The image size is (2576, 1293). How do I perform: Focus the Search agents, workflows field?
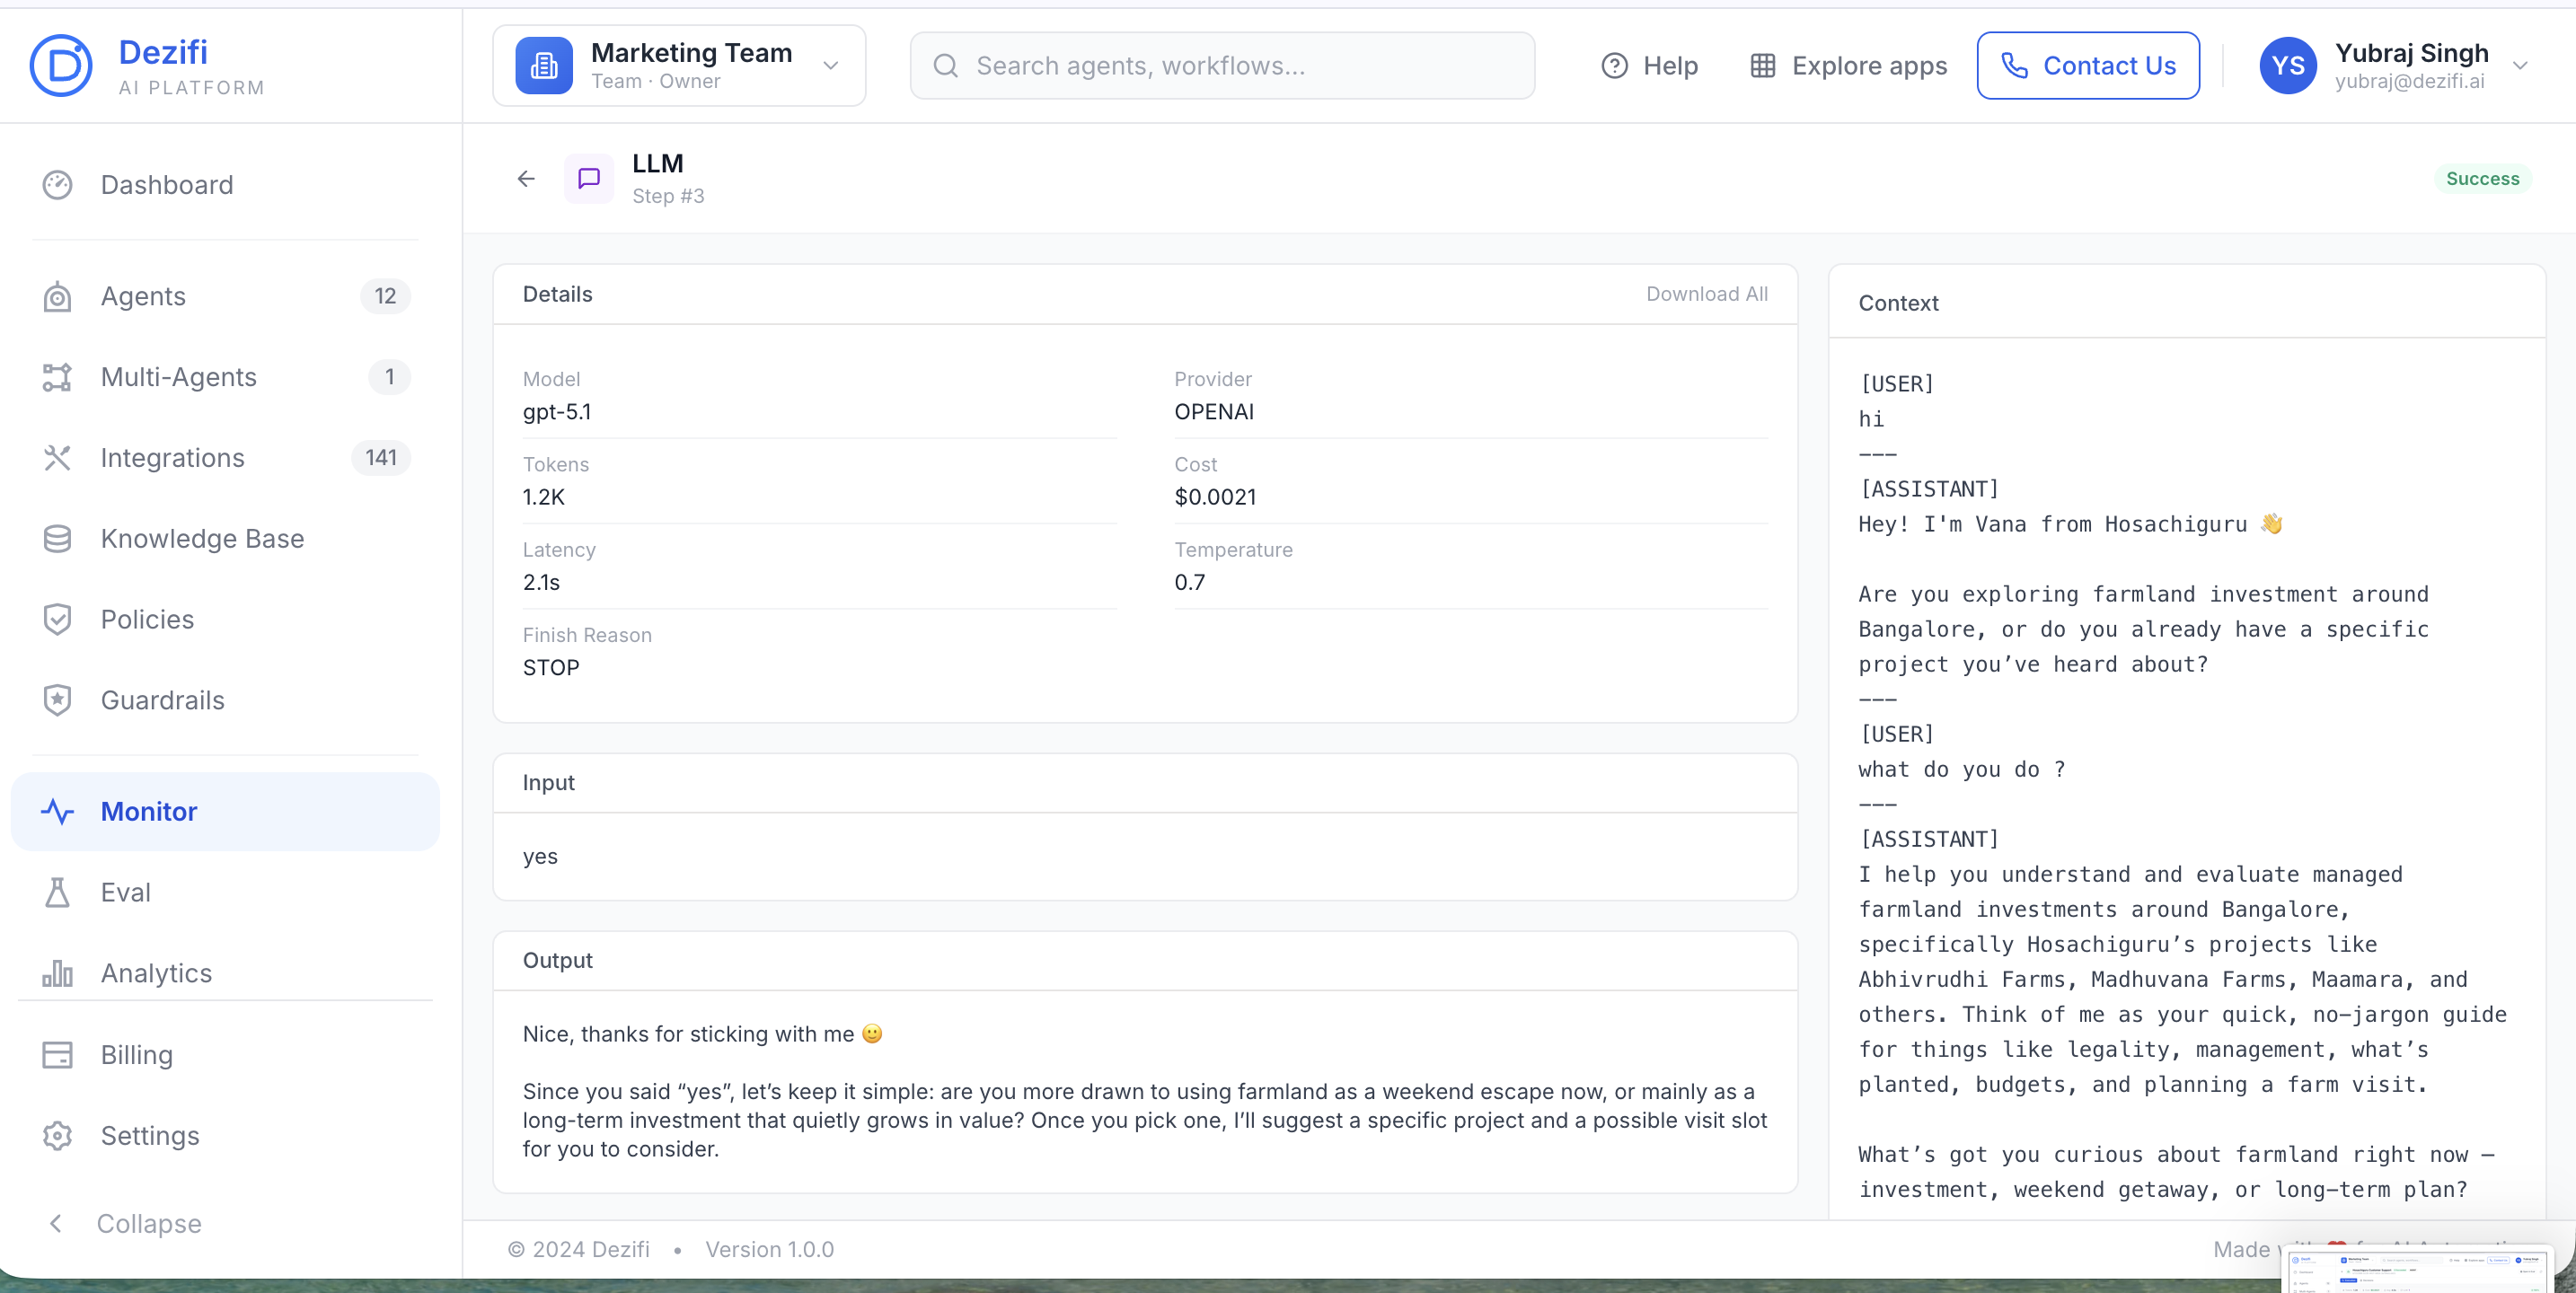coord(1222,66)
